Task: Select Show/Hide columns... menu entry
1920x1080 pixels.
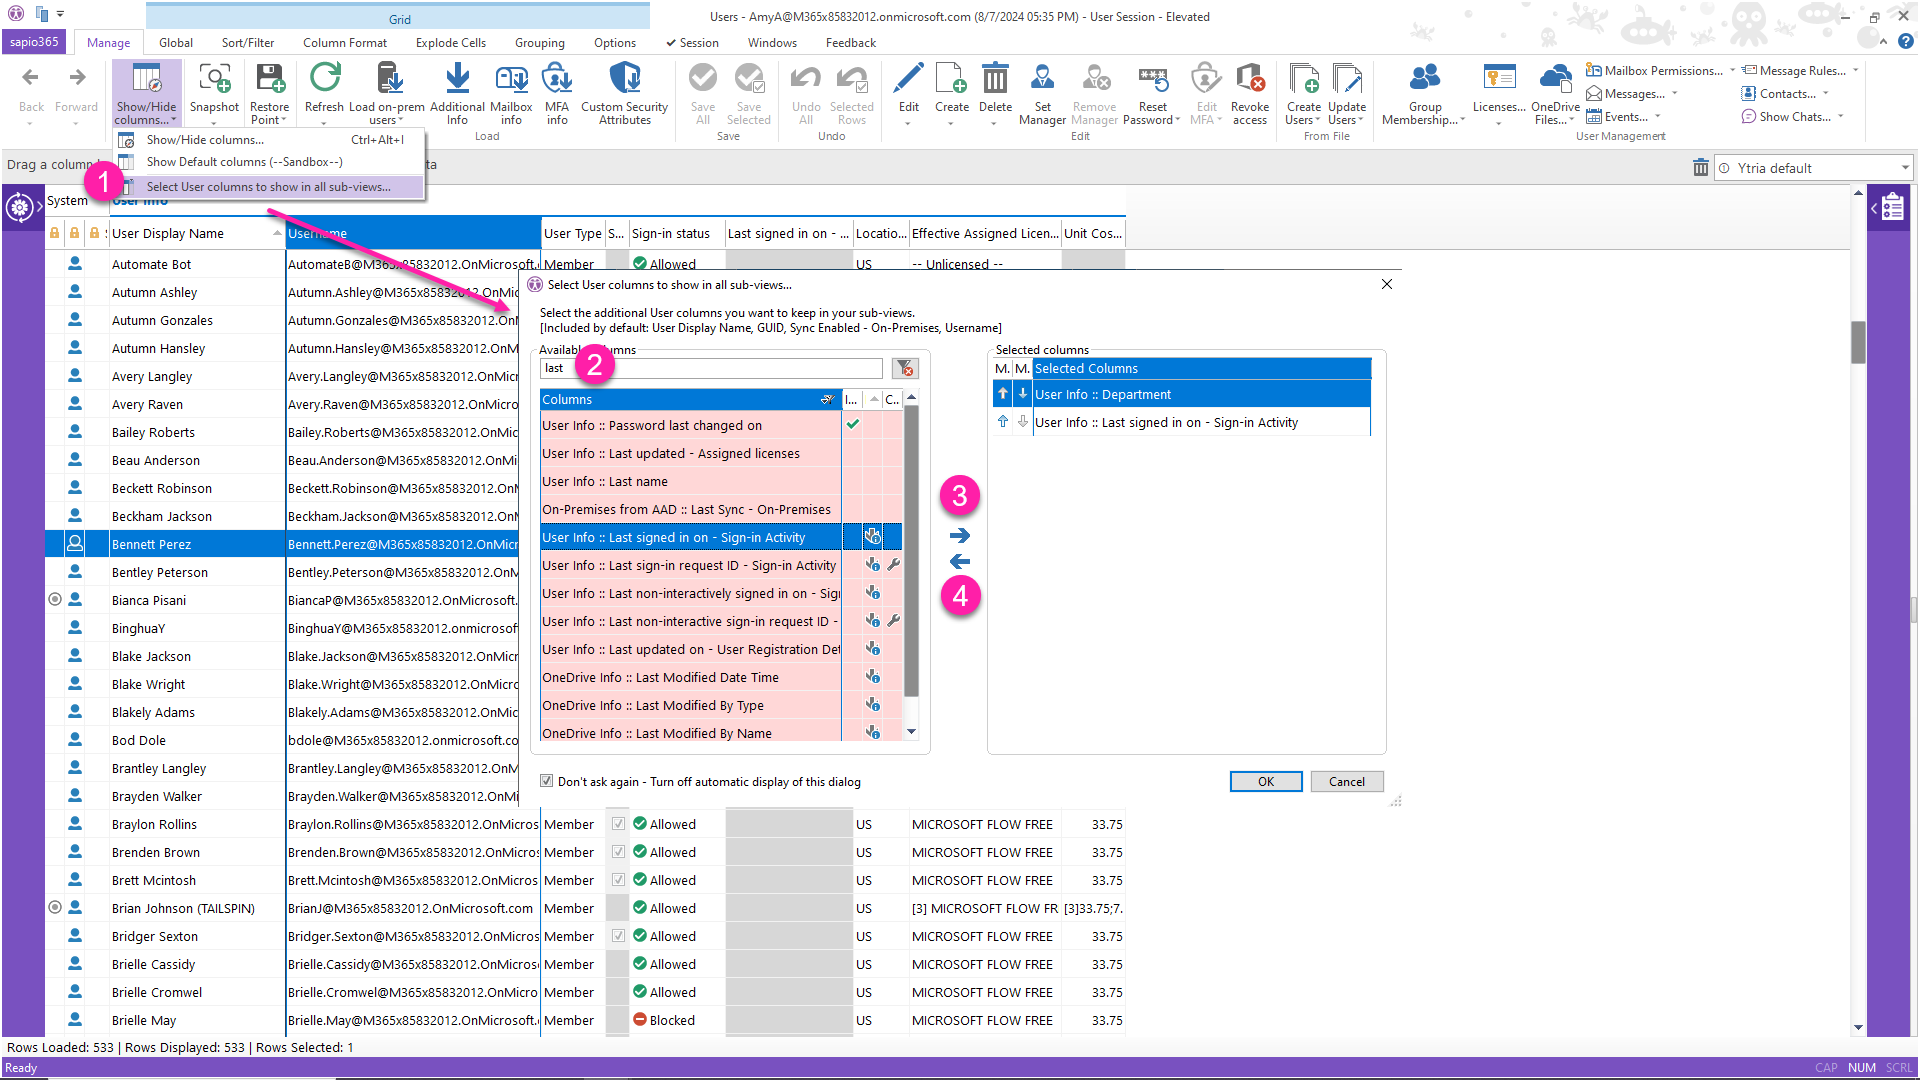Action: click(270, 140)
